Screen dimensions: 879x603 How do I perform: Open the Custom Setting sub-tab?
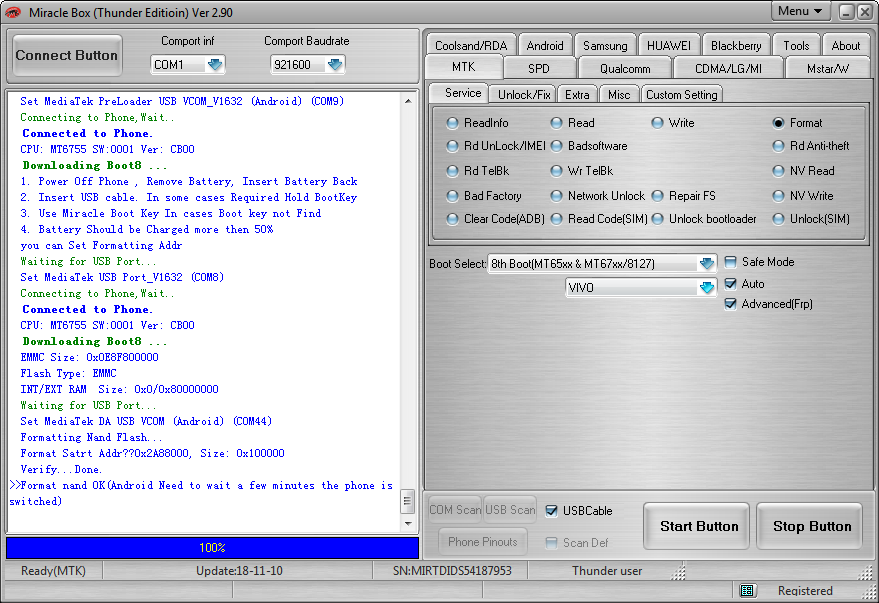[x=681, y=95]
